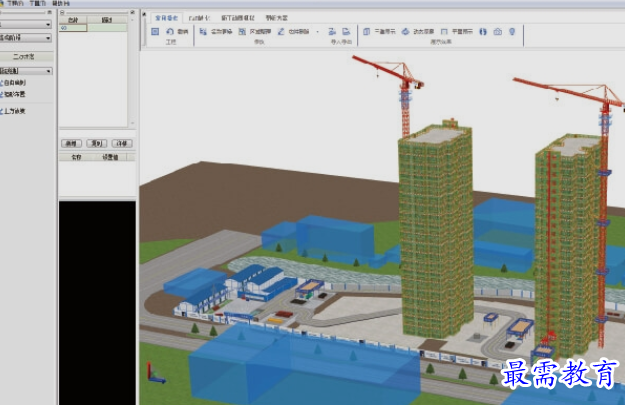The image size is (625, 405).
Task: Click the value column header in the properties table
Action: pyautogui.click(x=110, y=157)
